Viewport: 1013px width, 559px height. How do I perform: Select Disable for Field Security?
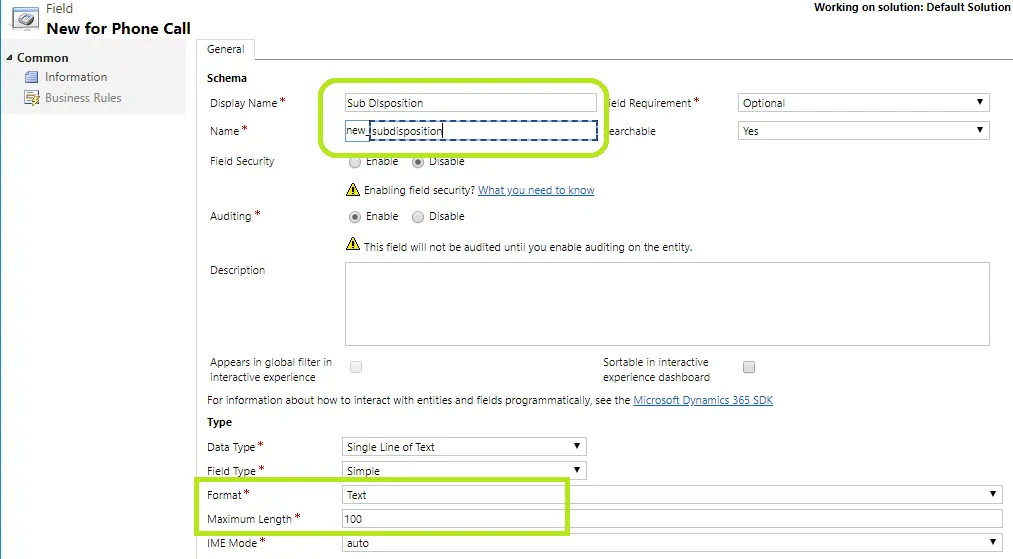coord(418,162)
